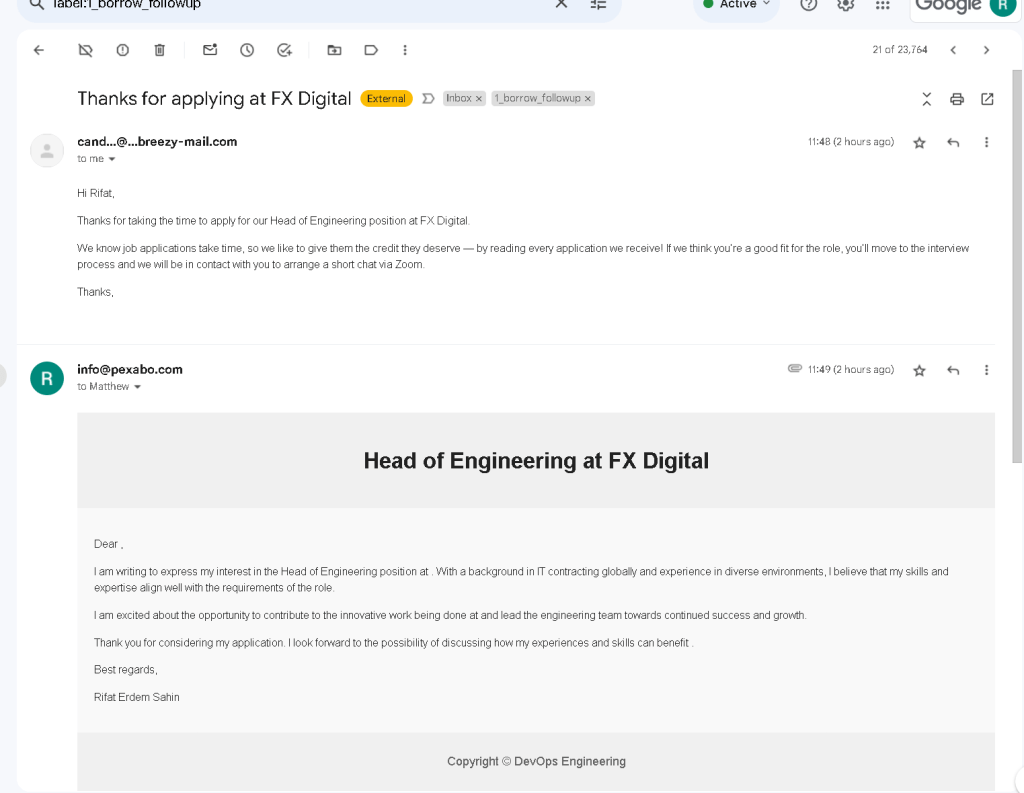Click the 'Hi Rifat,' greeting line
Image resolution: width=1024 pixels, height=793 pixels.
tap(96, 193)
